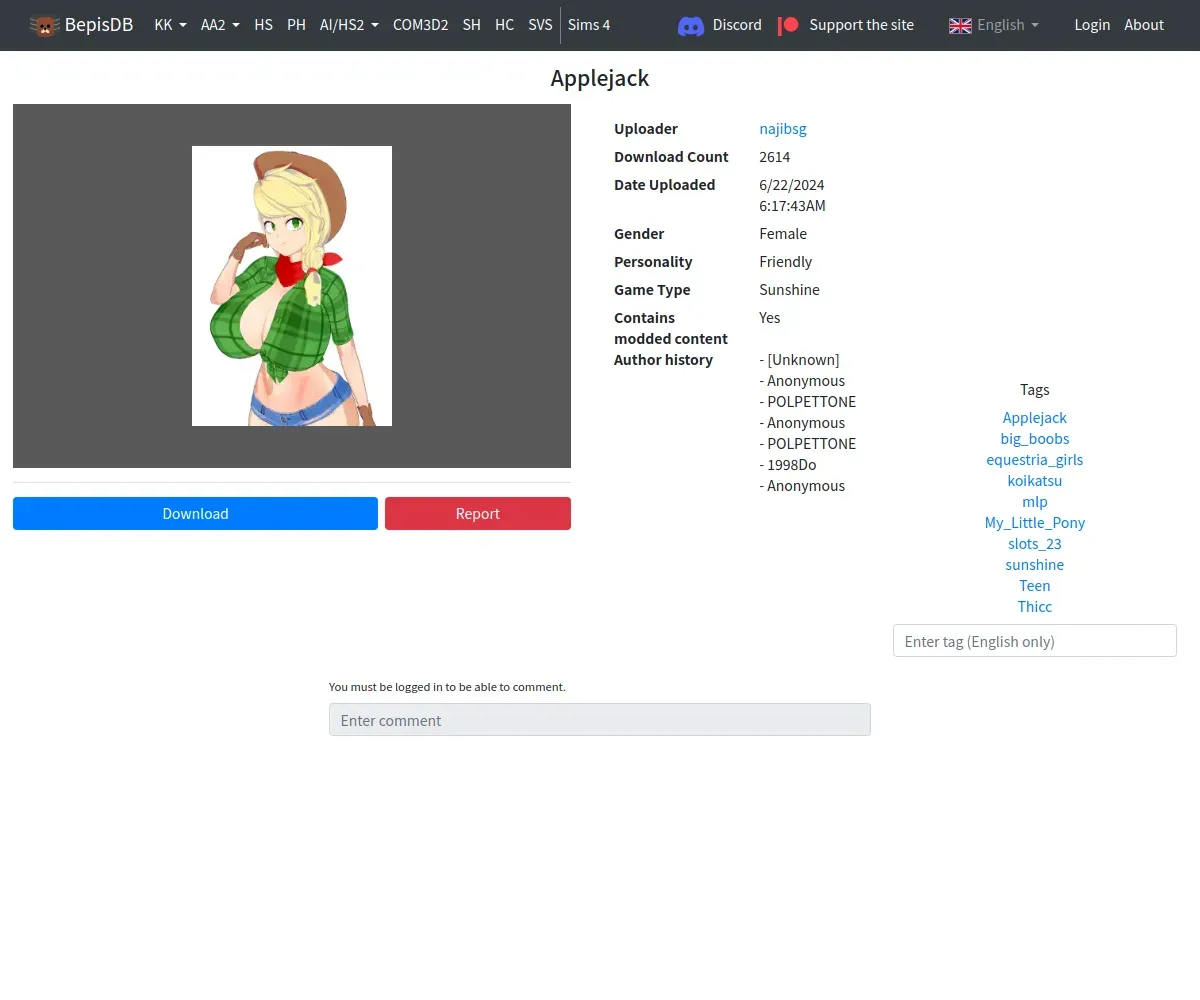The image size is (1200, 1000).
Task: Open uploader najibsg profile link
Action: click(x=783, y=129)
